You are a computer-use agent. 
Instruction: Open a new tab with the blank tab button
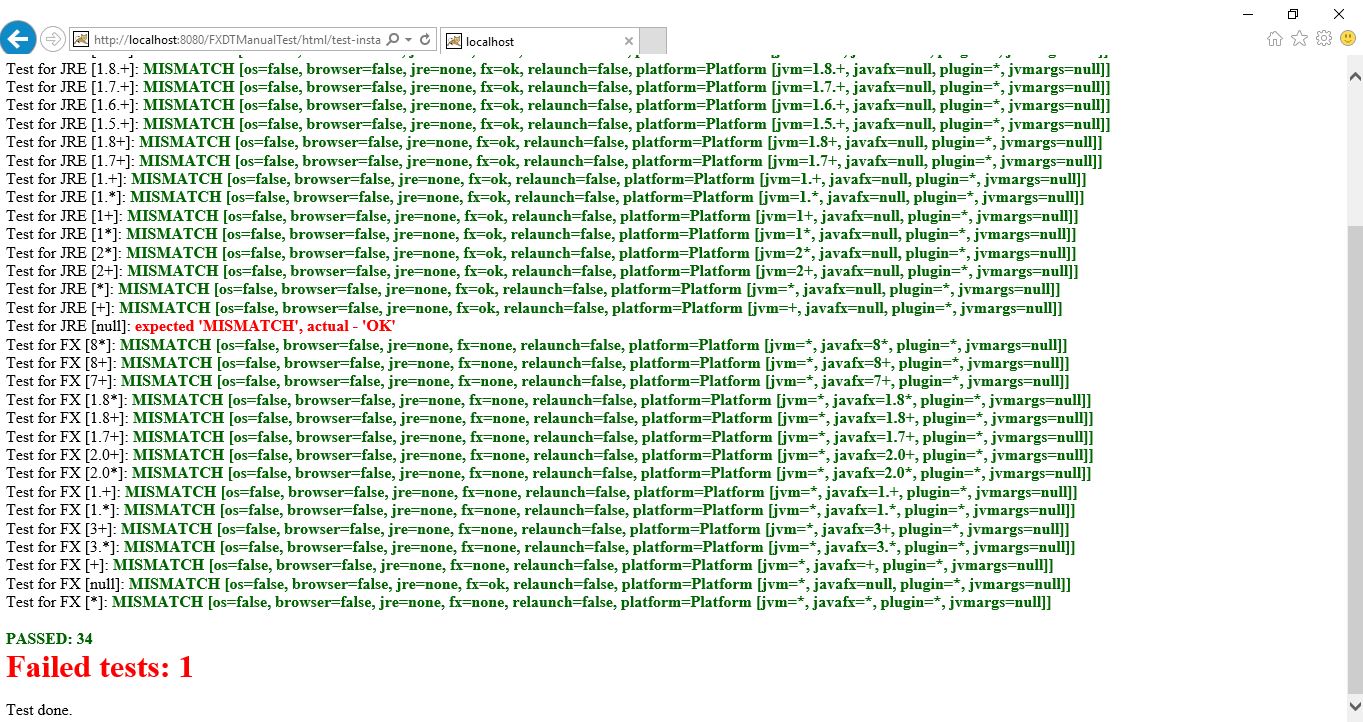[x=652, y=41]
